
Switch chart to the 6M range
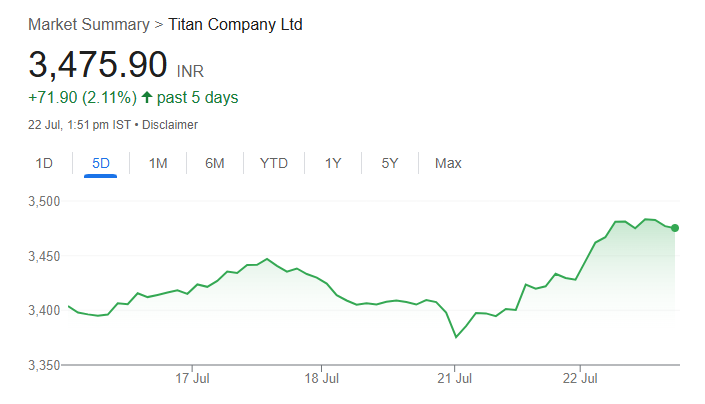click(214, 163)
